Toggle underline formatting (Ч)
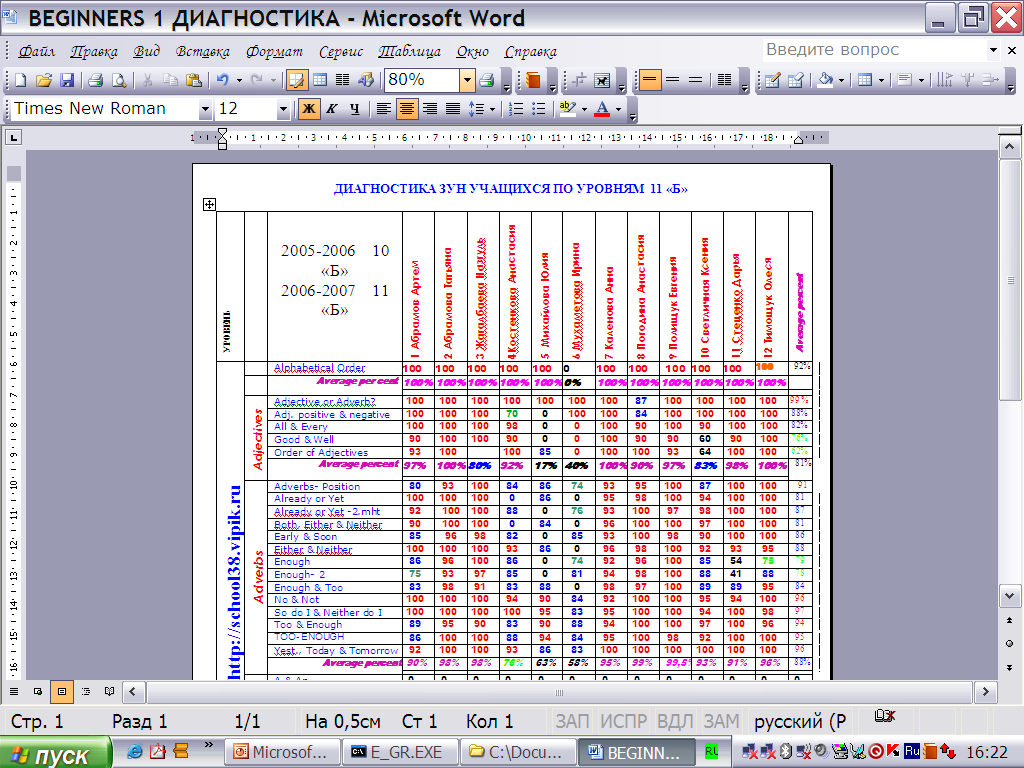 point(355,109)
